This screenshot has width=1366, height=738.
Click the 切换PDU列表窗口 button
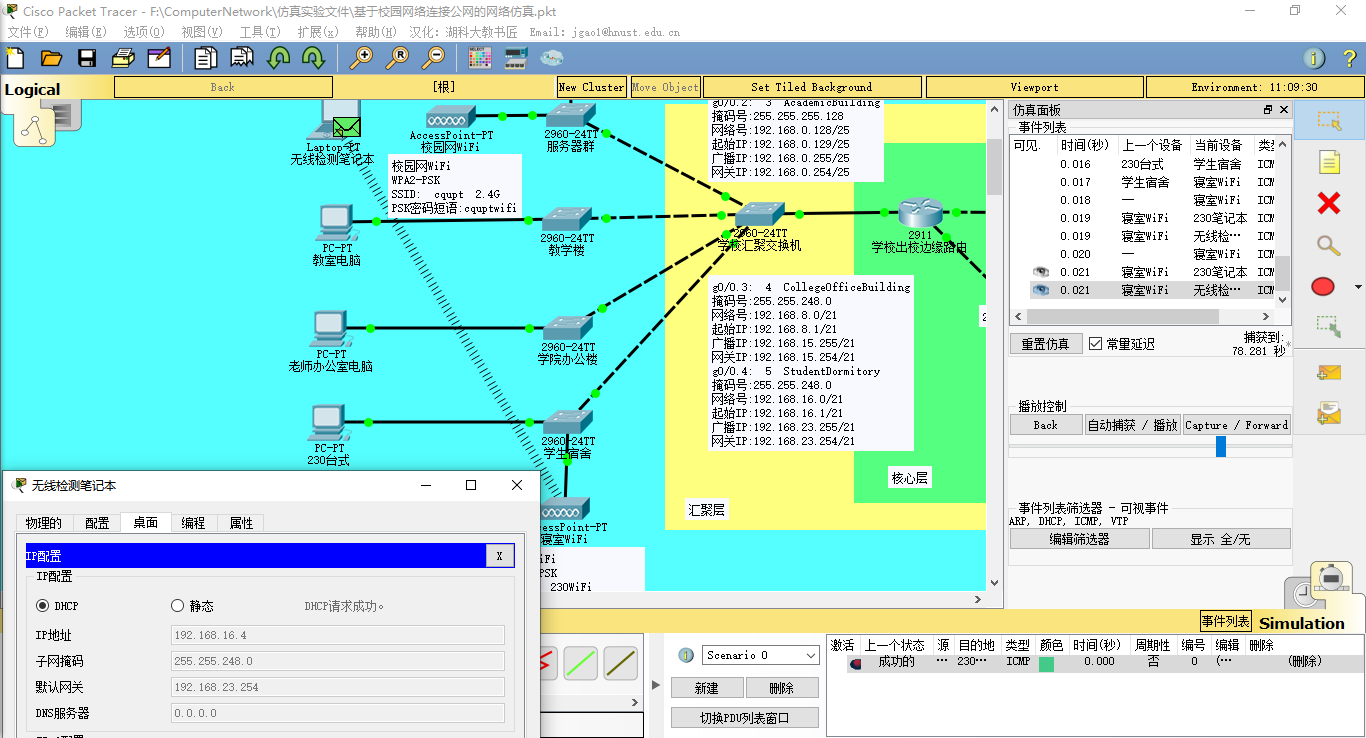pyautogui.click(x=745, y=717)
